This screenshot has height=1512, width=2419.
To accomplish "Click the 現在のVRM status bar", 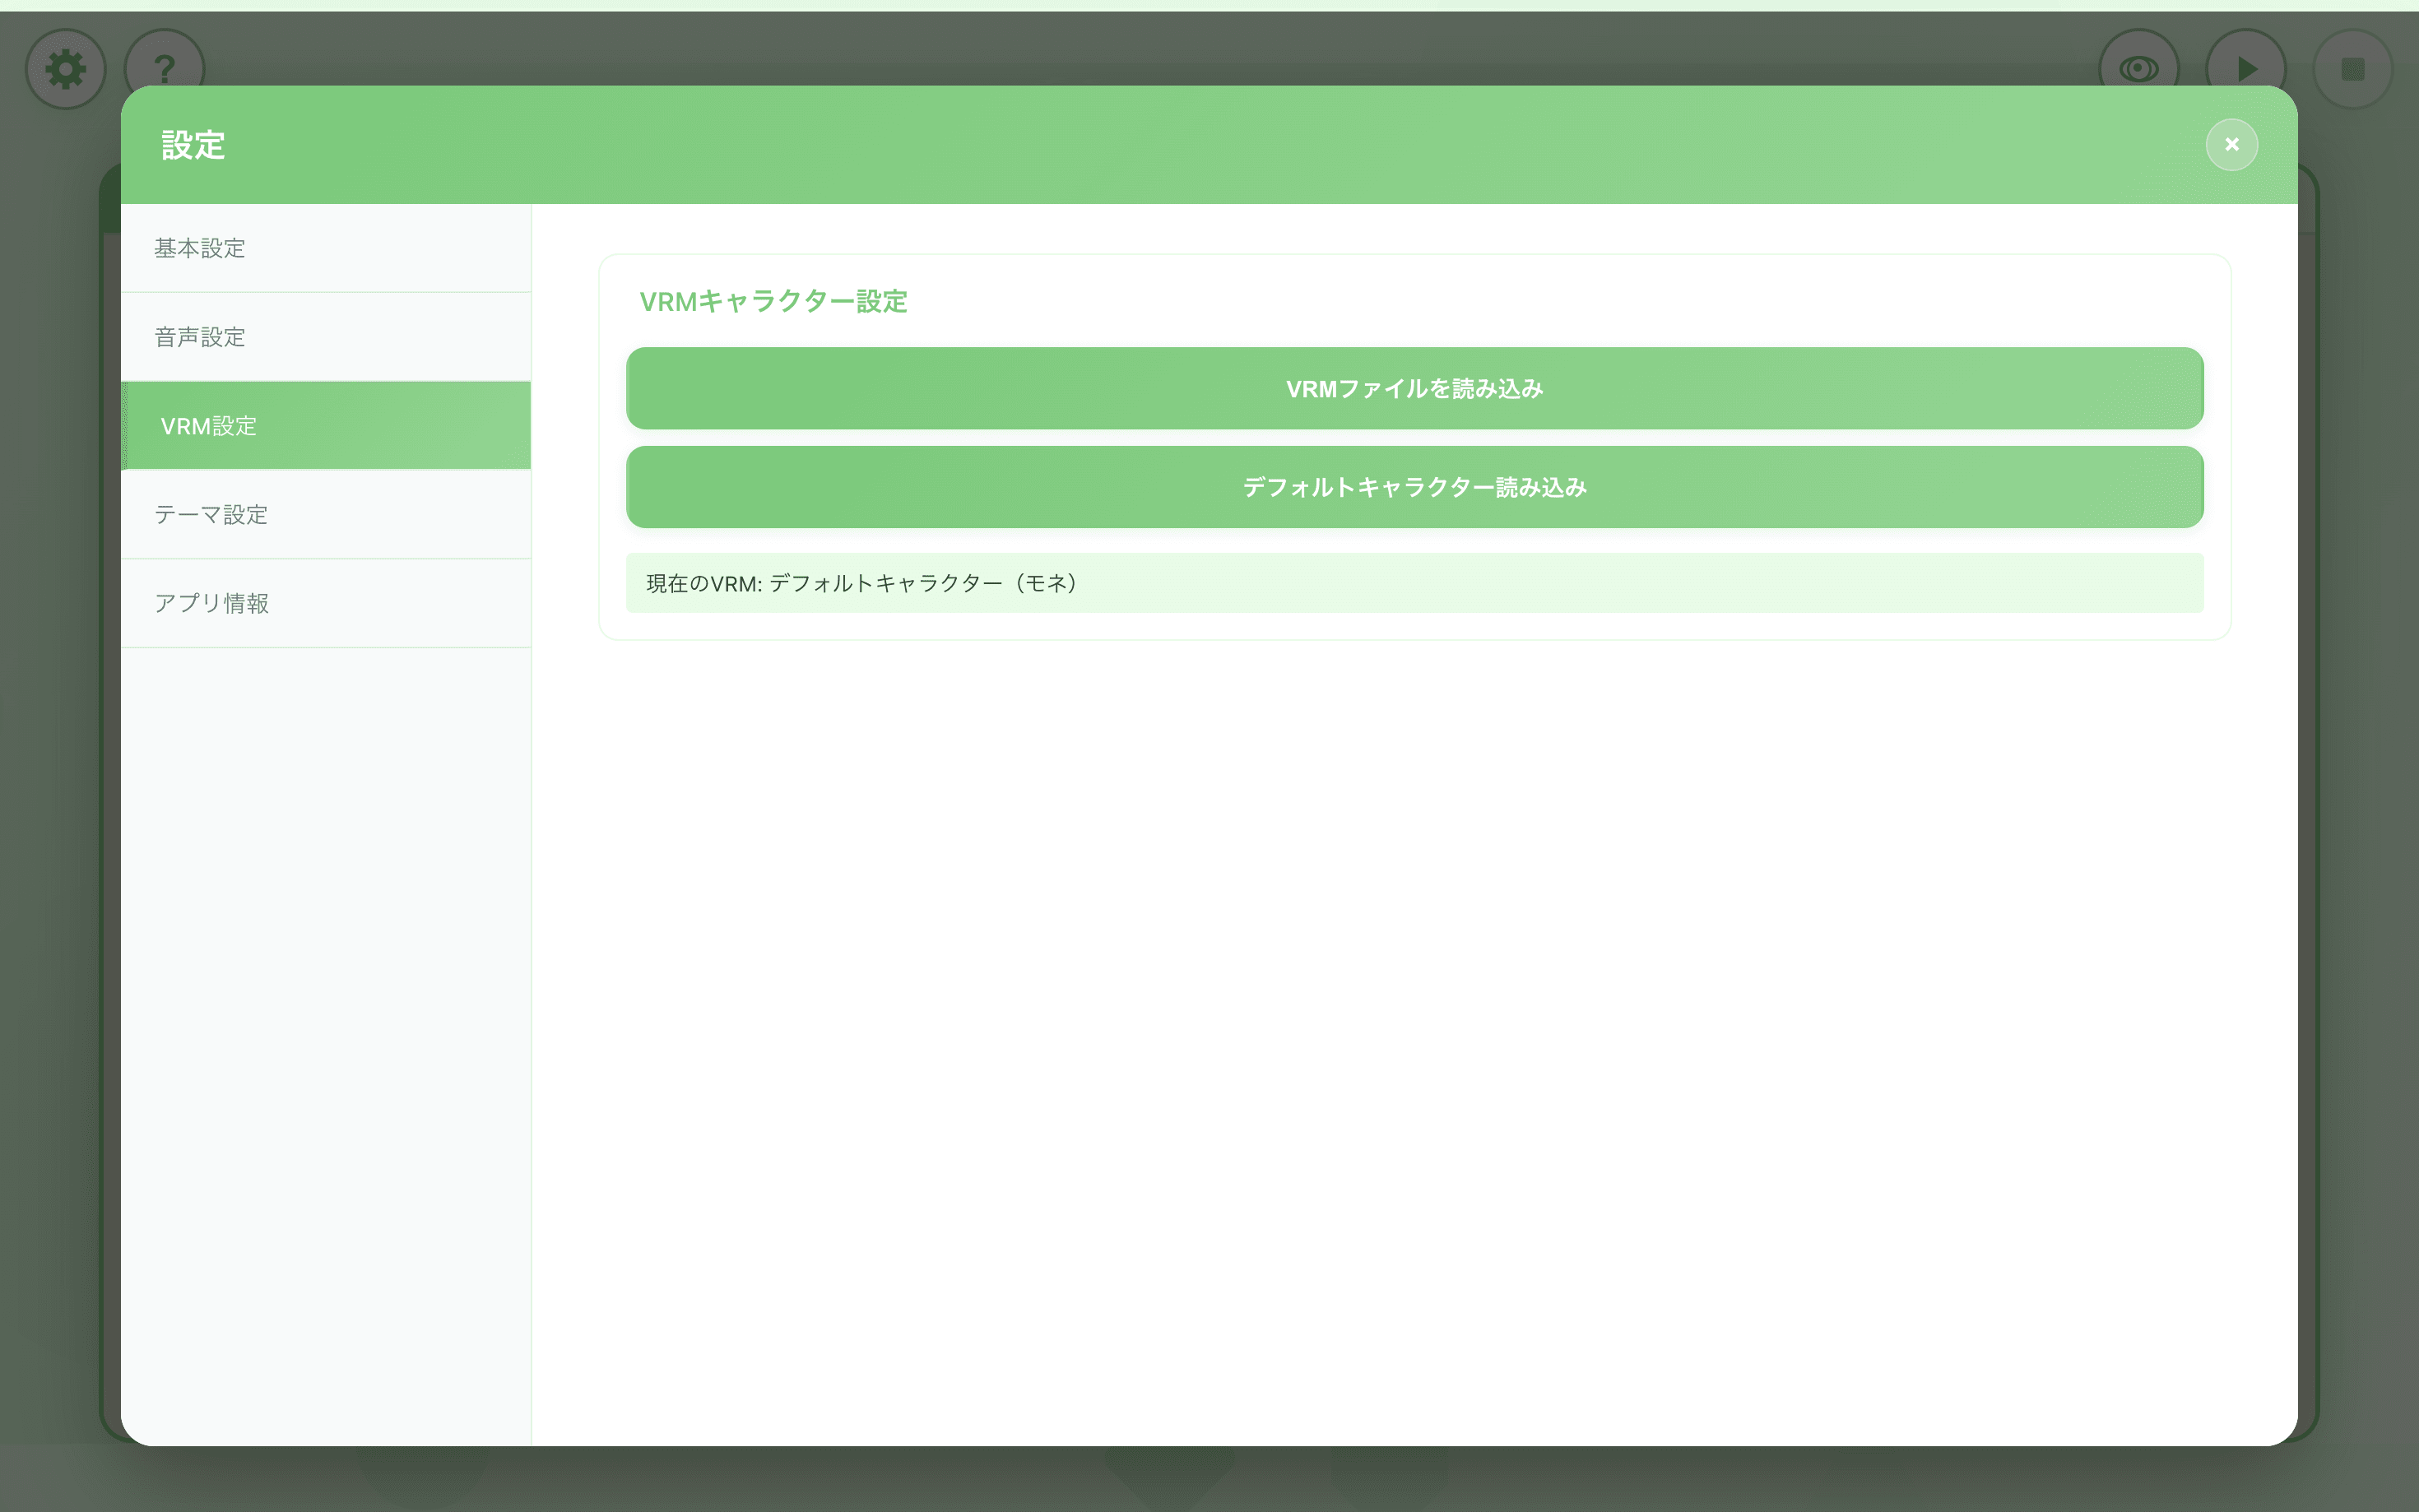I will 1414,582.
